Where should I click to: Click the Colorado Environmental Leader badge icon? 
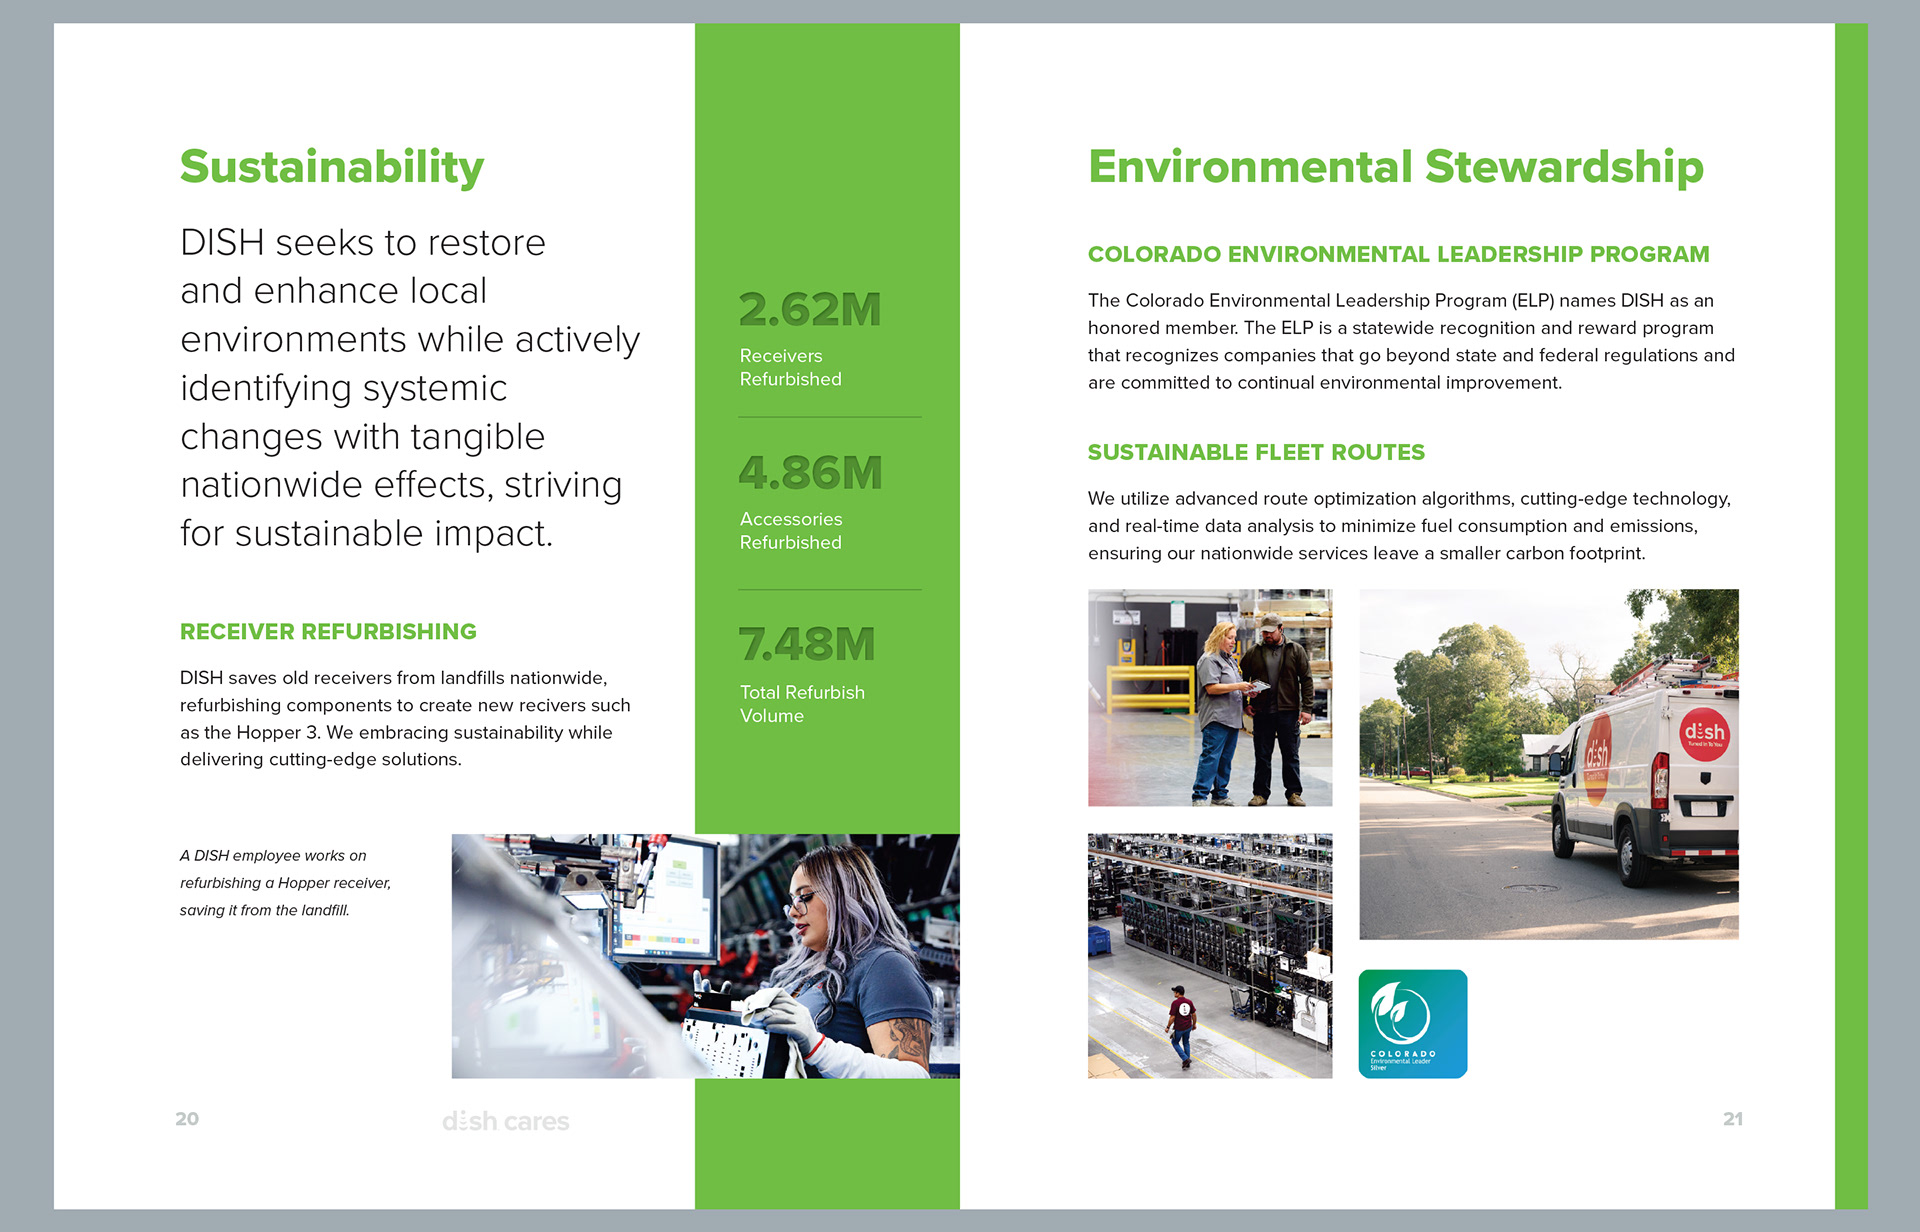1412,1023
